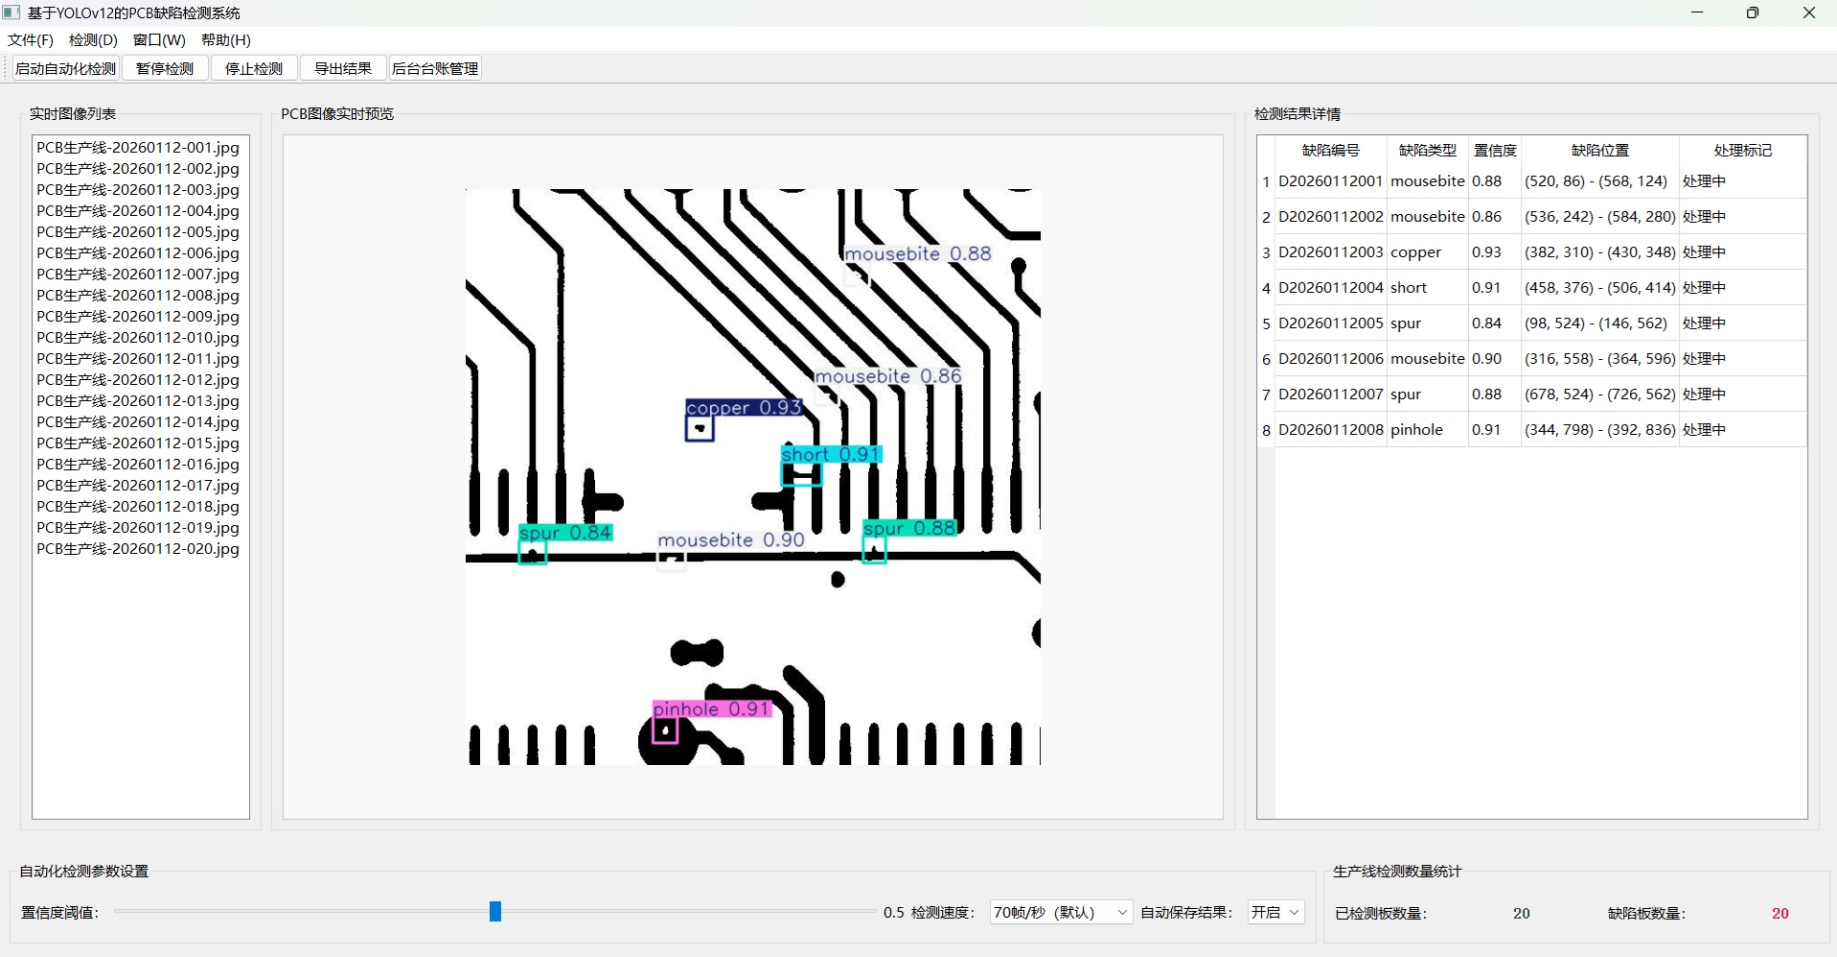Viewport: 1837px width, 957px height.
Task: Click the short 0.91 detection box
Action: (x=801, y=475)
